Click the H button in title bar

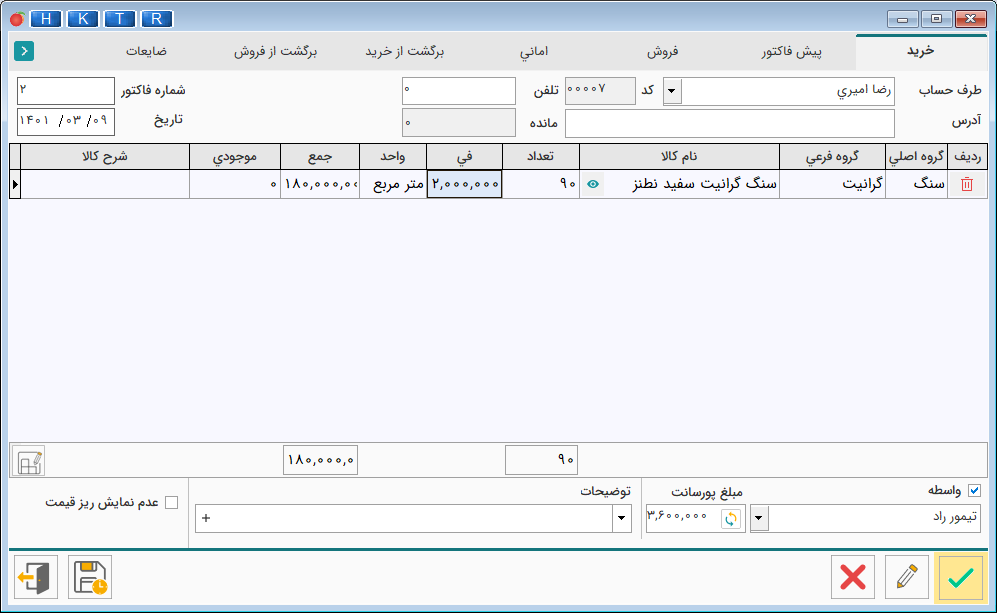(x=45, y=19)
